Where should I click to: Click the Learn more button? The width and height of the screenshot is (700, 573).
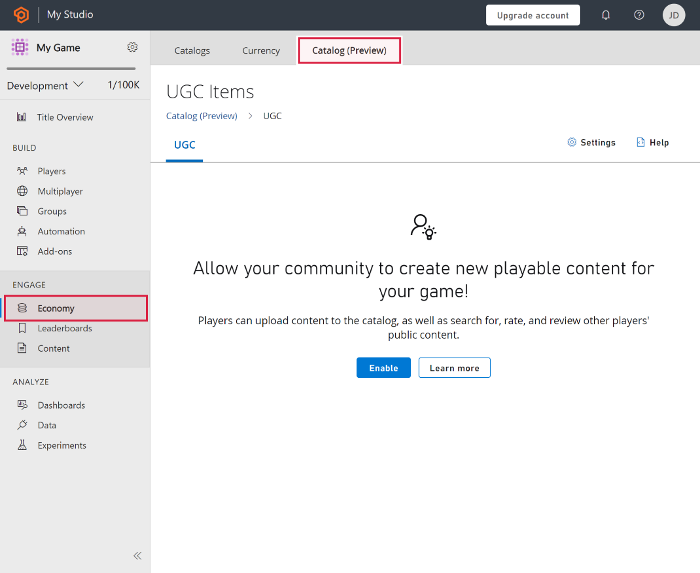coord(454,368)
